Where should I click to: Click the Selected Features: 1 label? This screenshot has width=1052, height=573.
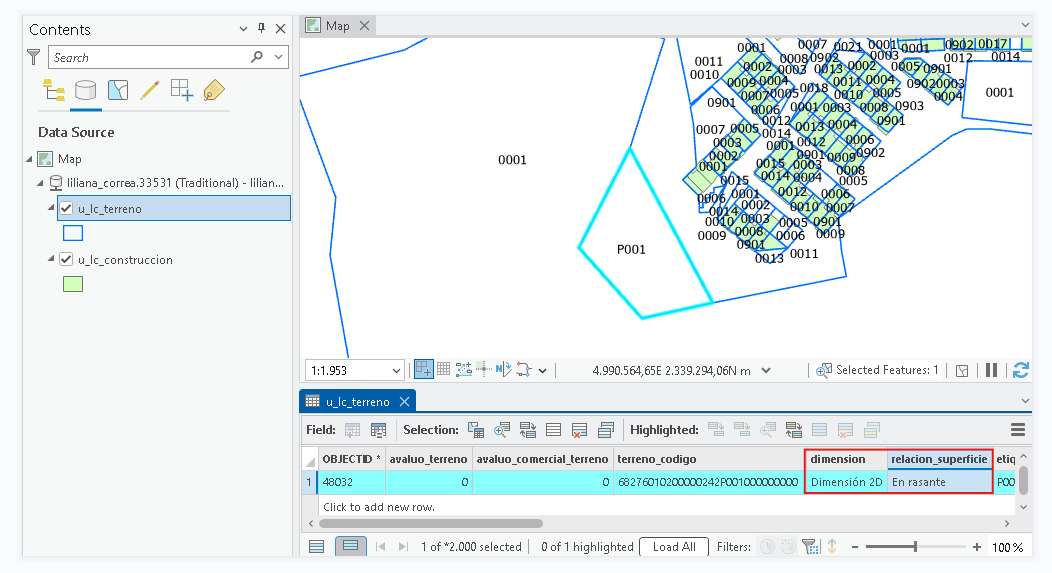point(887,370)
